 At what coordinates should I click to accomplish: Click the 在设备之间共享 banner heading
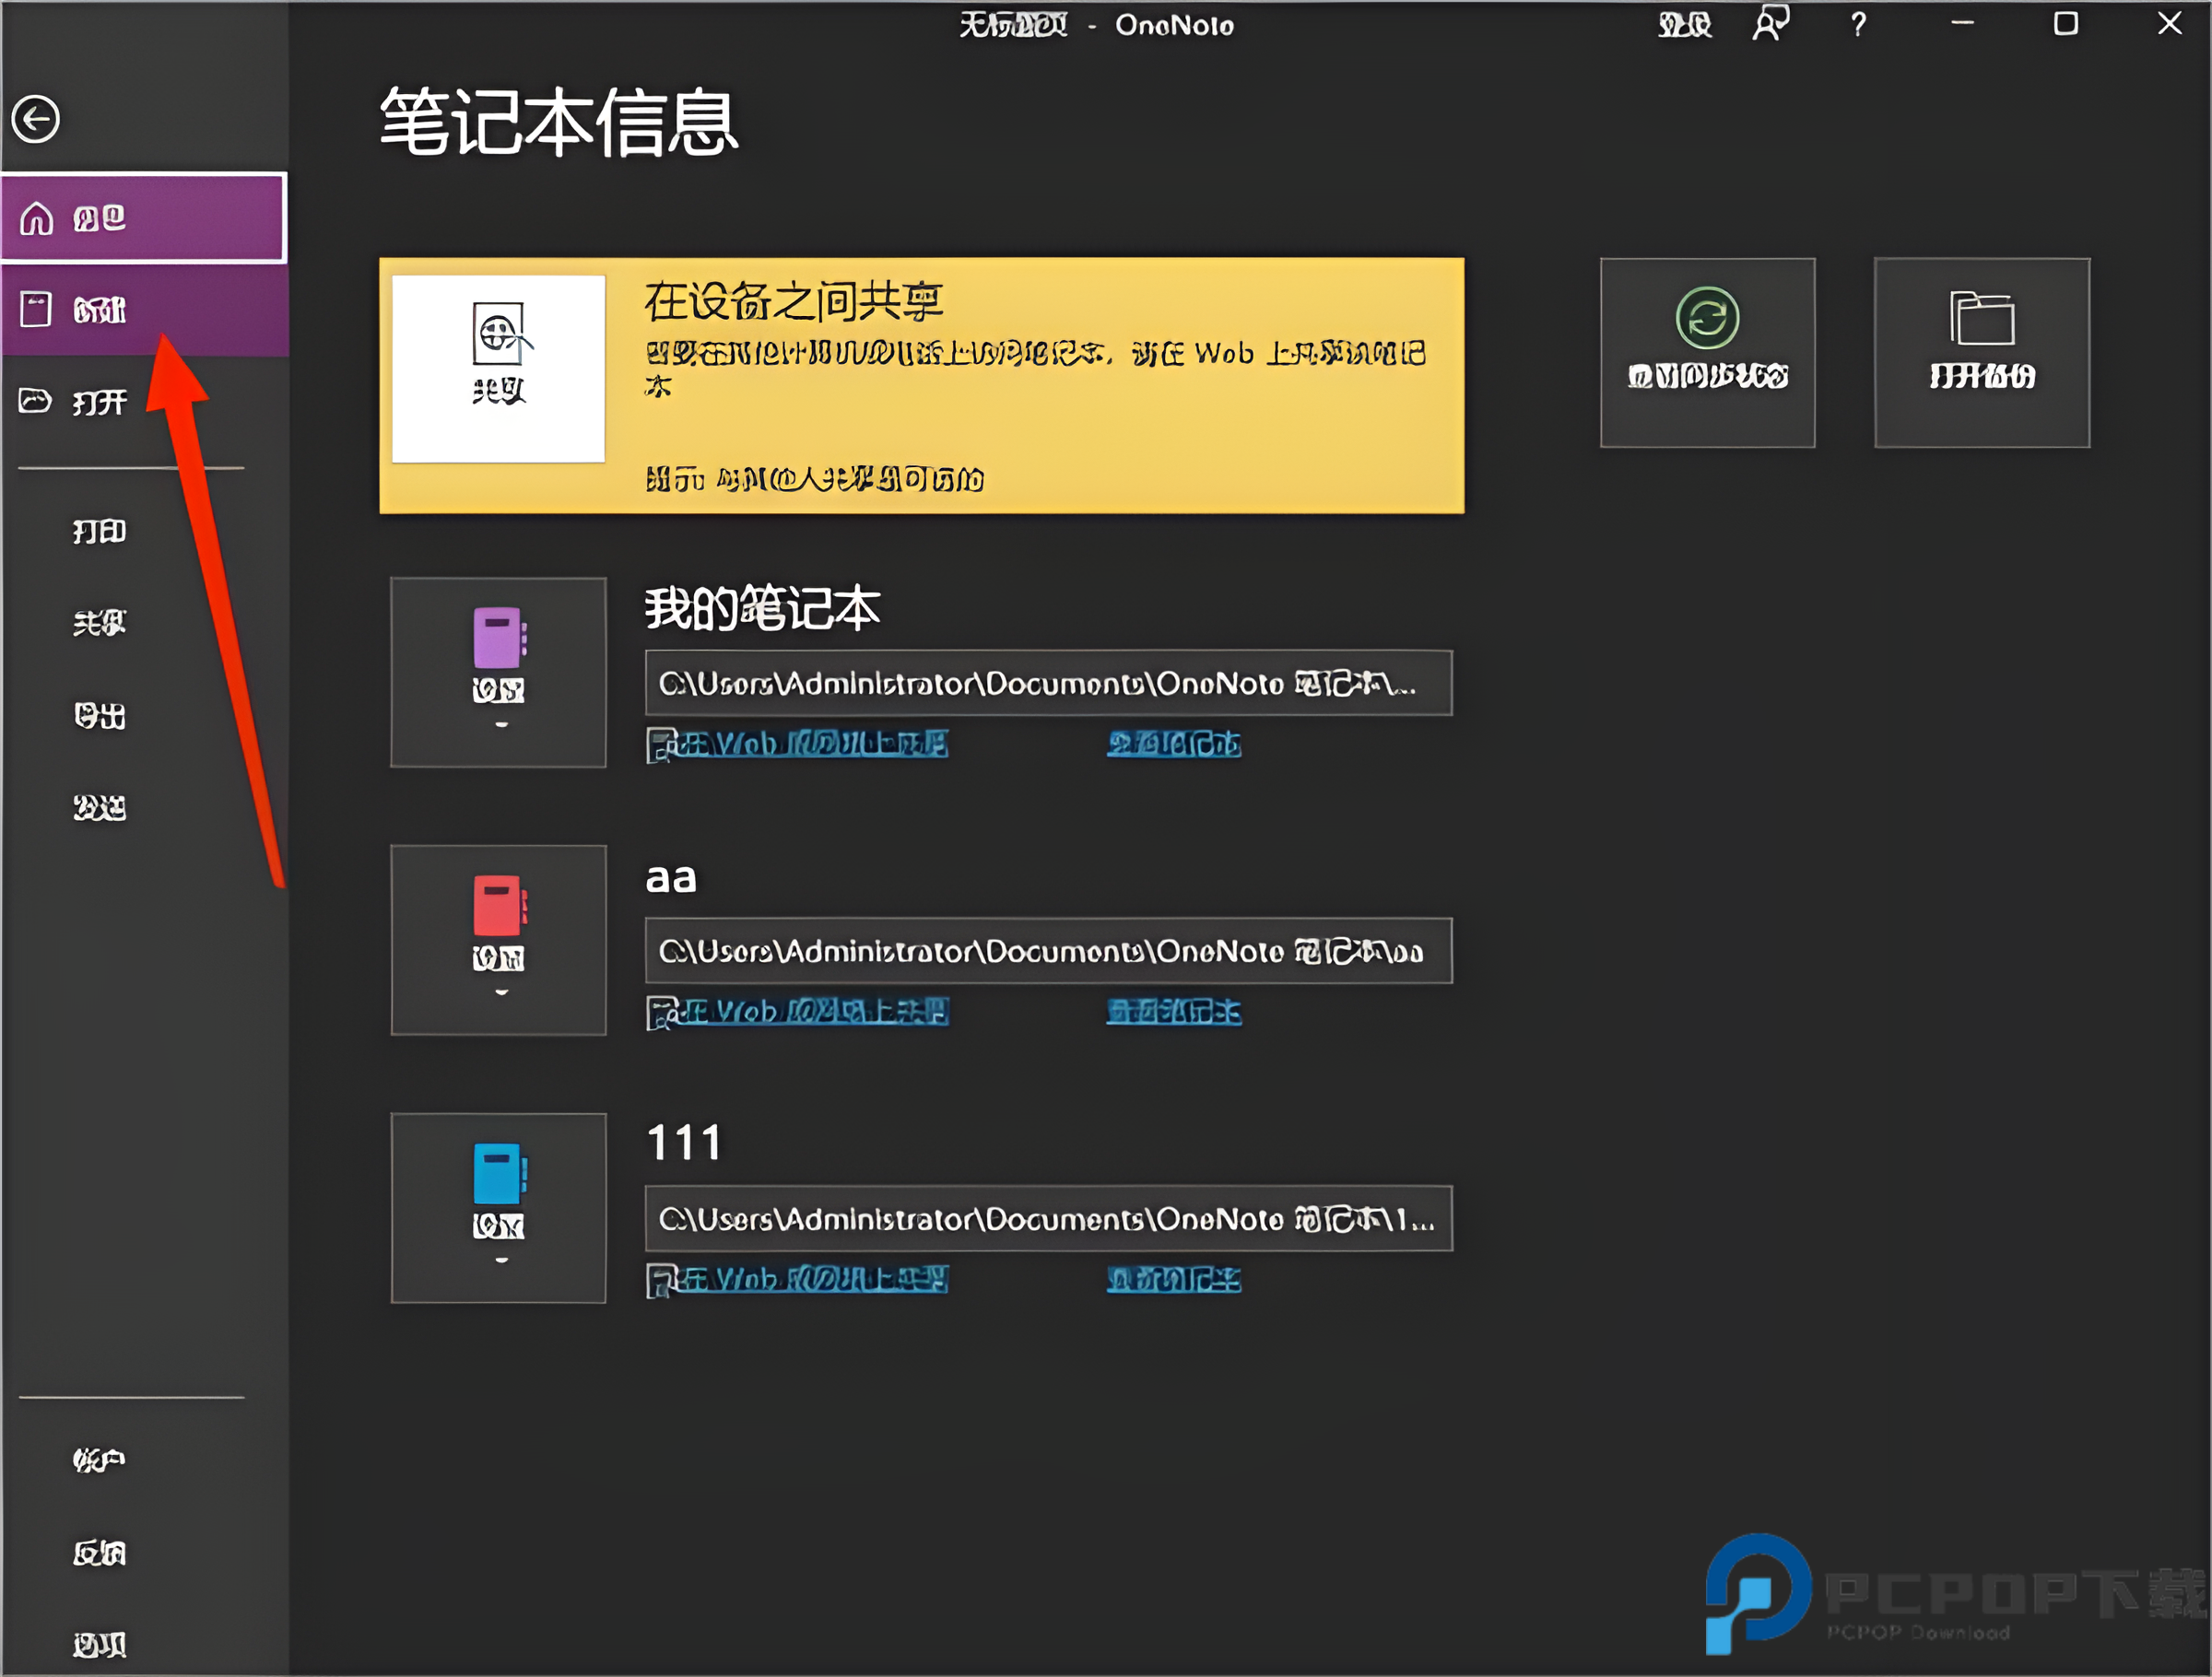click(x=794, y=301)
